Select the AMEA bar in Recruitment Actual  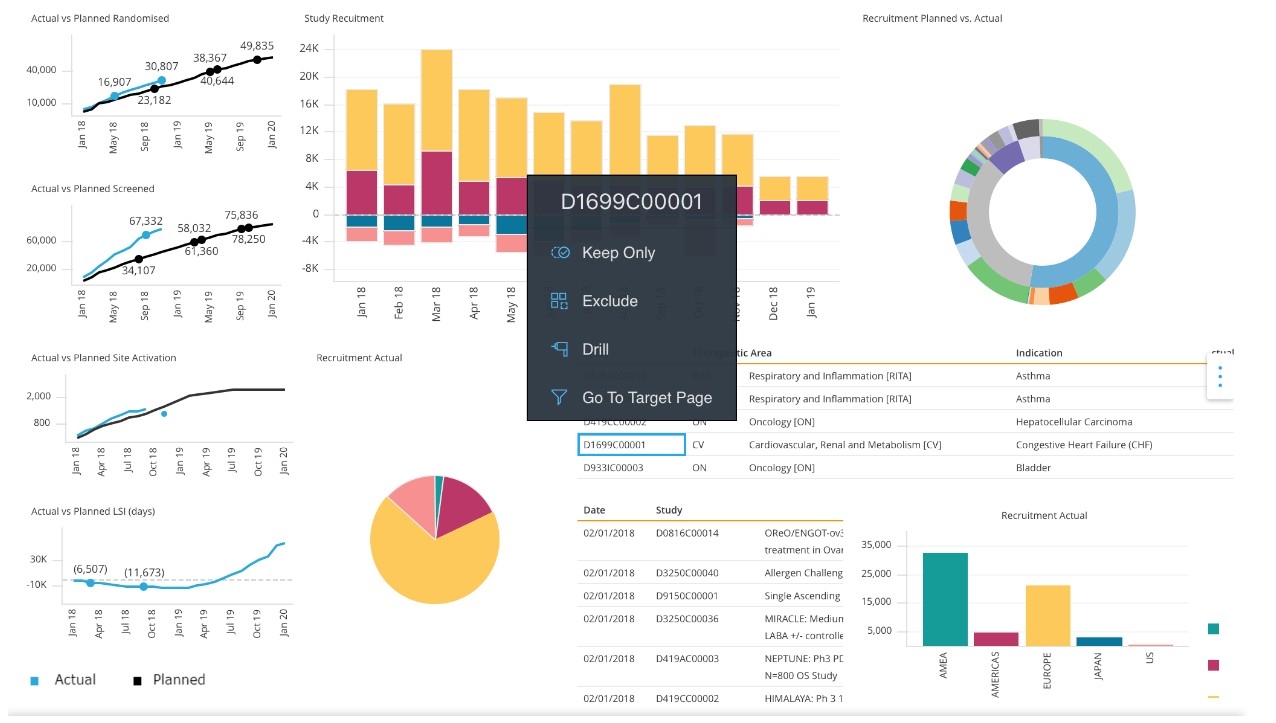945,599
